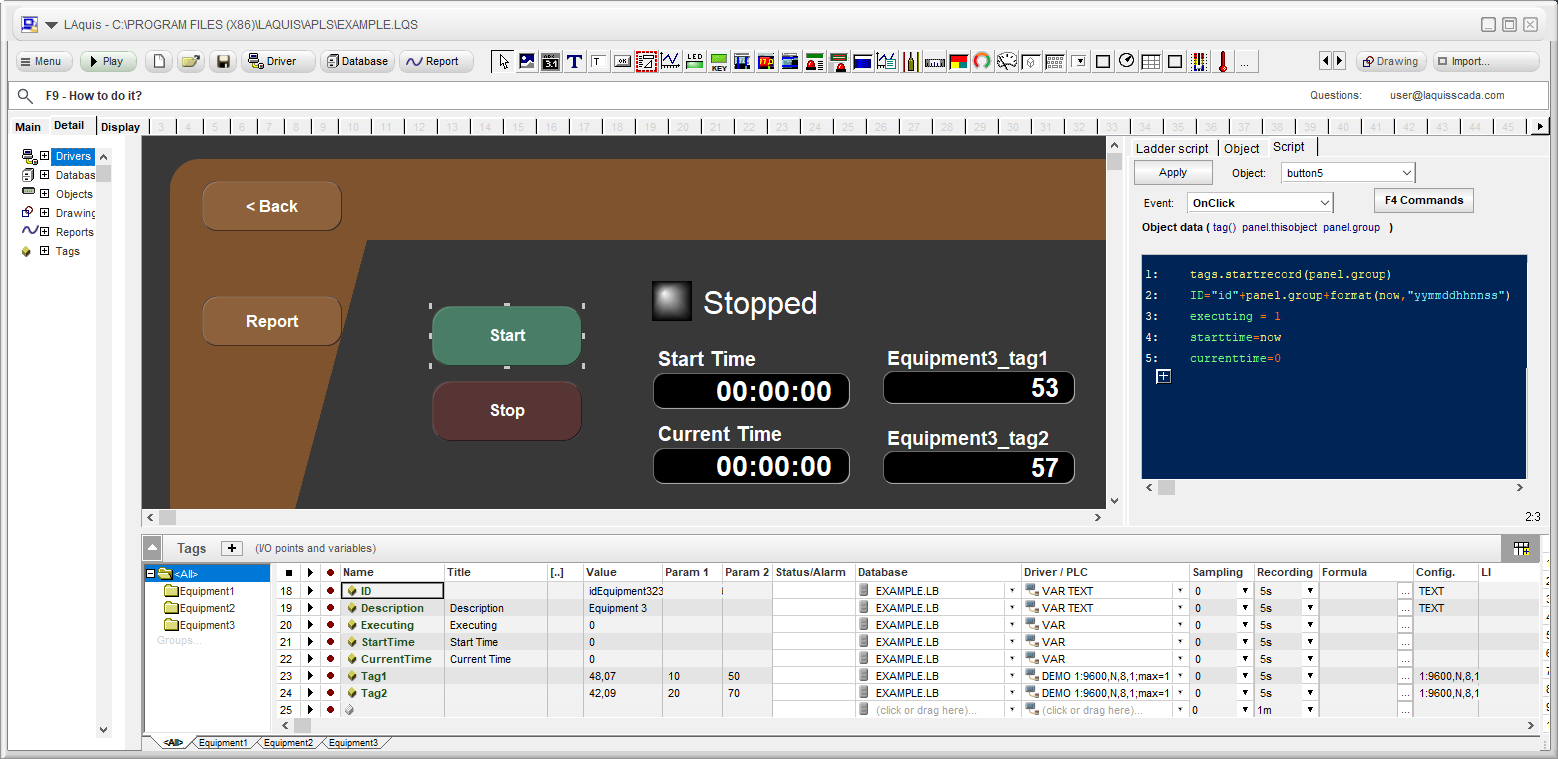1558x759 pixels.
Task: Toggle the red record dot for Executing row
Action: [x=330, y=625]
